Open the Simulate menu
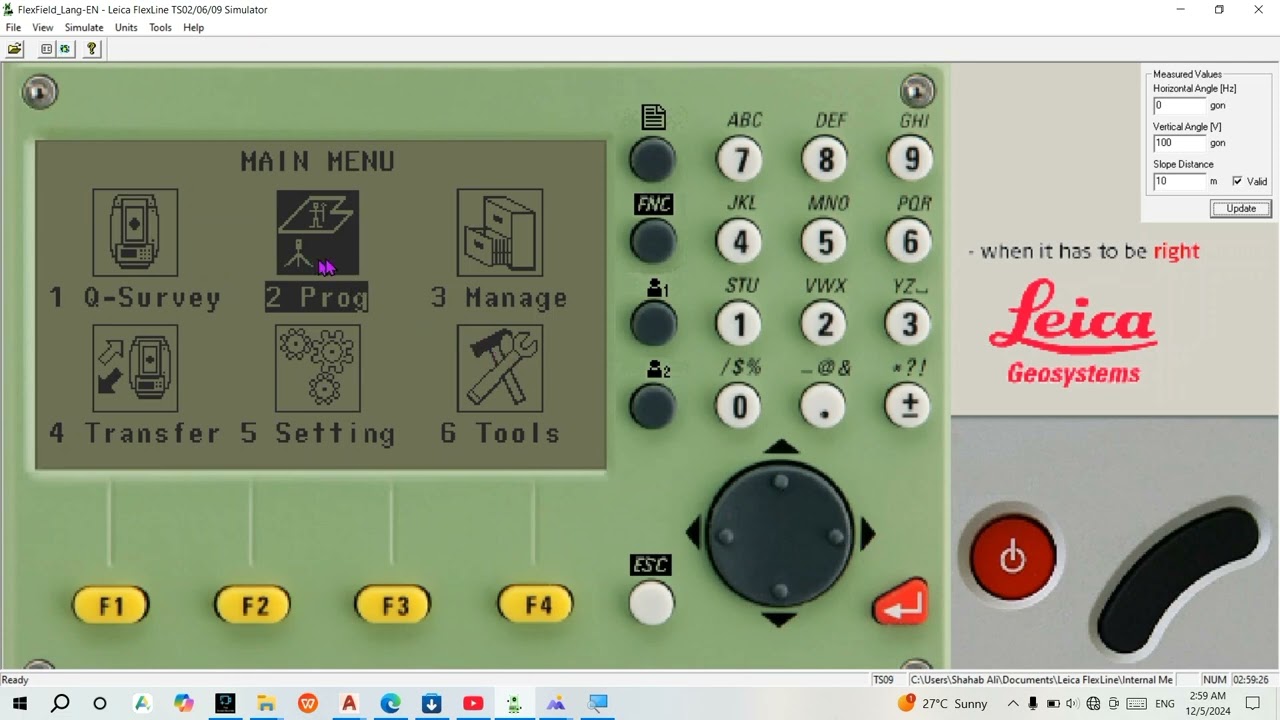The width and height of the screenshot is (1280, 720). (84, 27)
